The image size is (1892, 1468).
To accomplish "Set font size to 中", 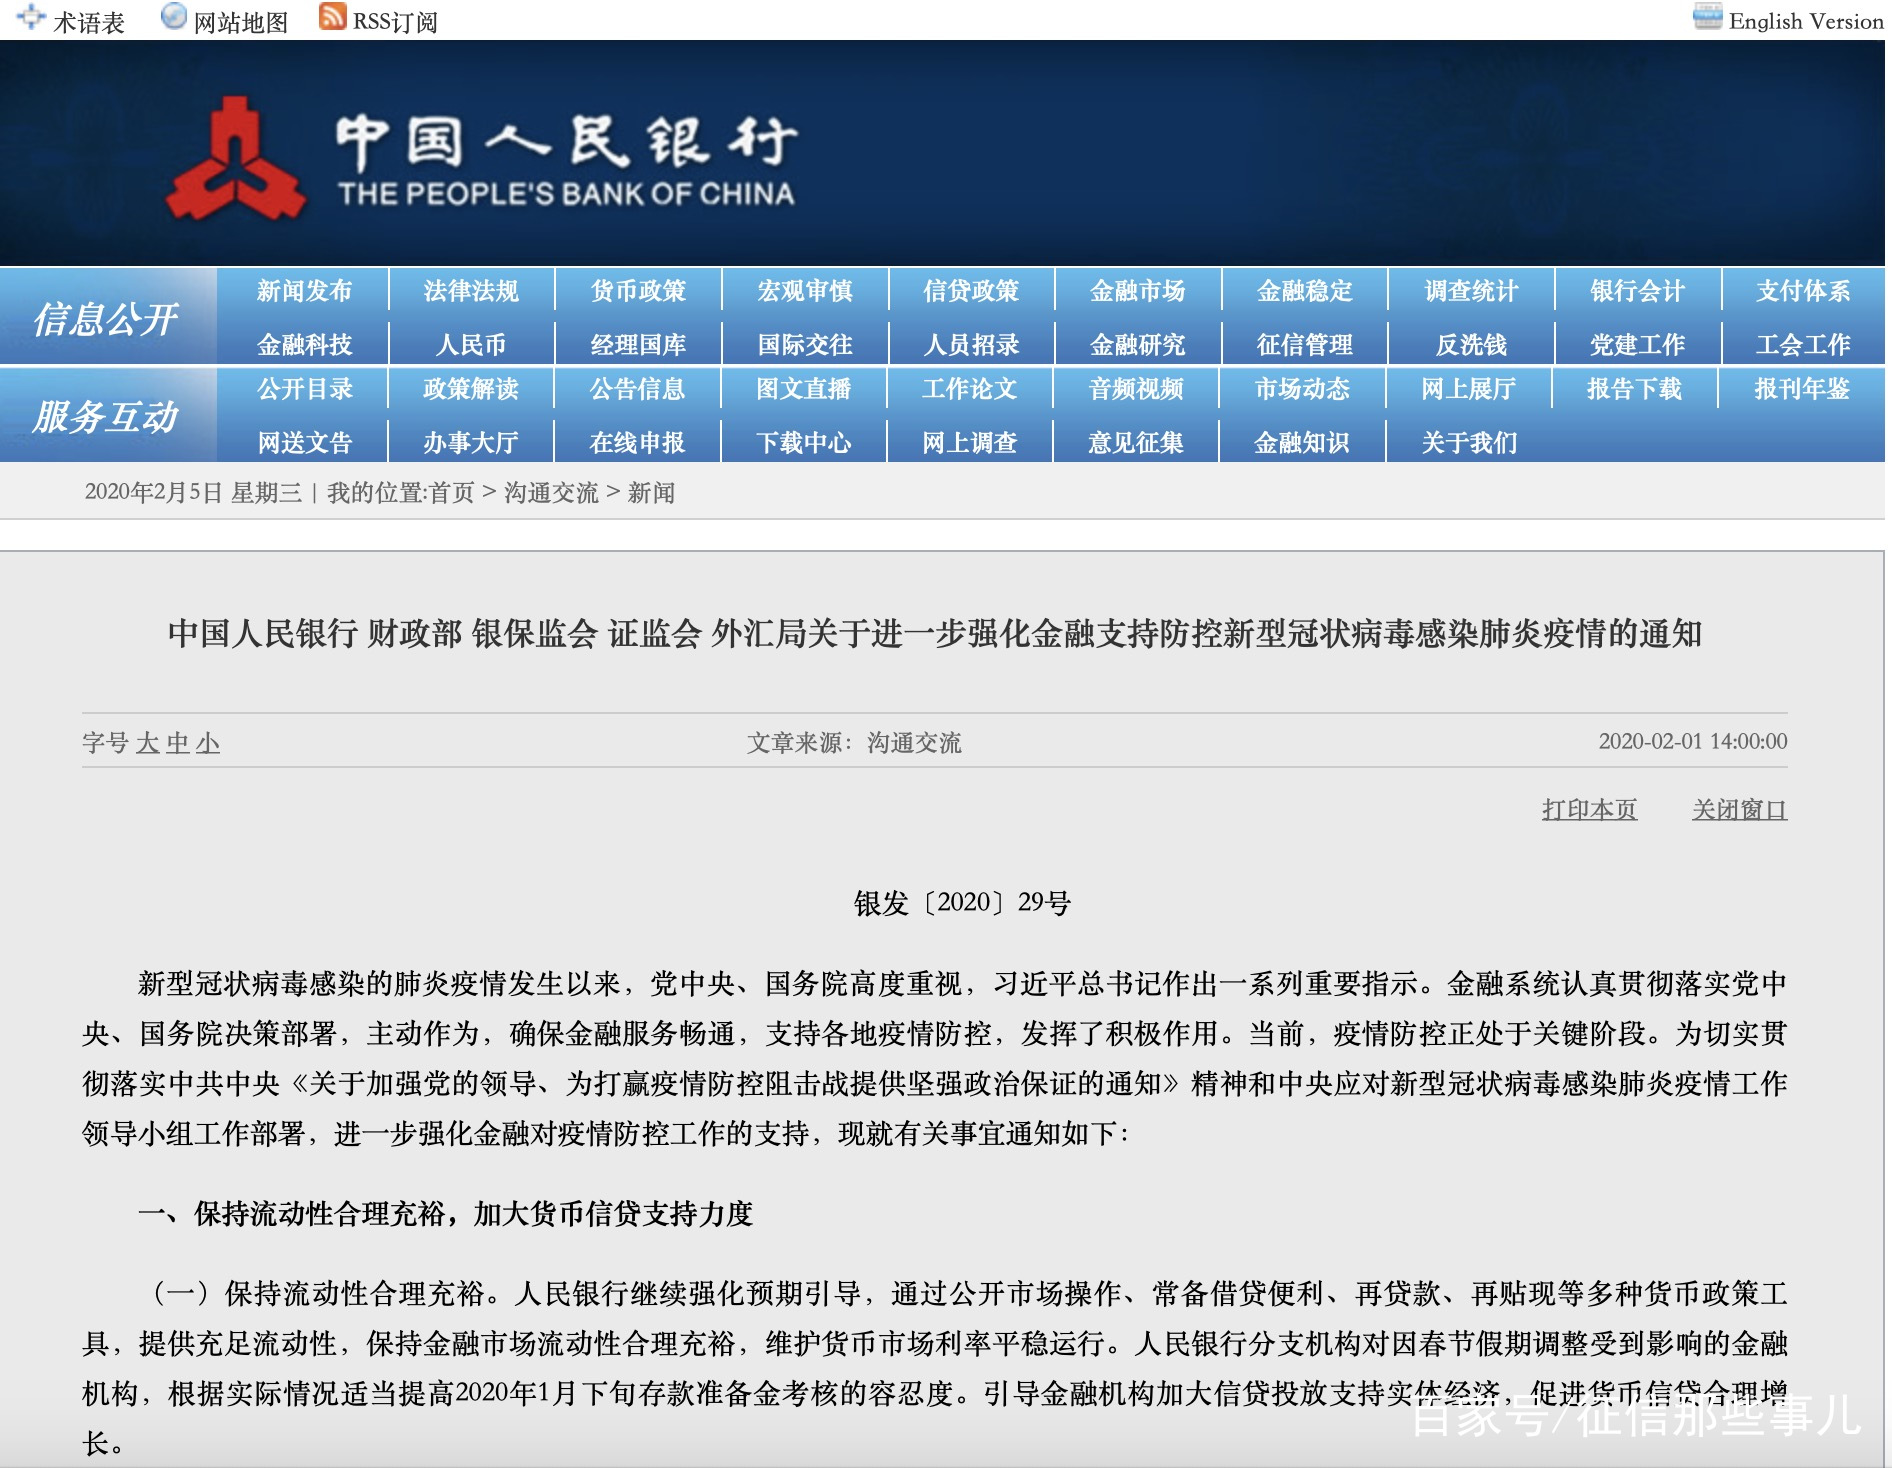I will [x=178, y=743].
